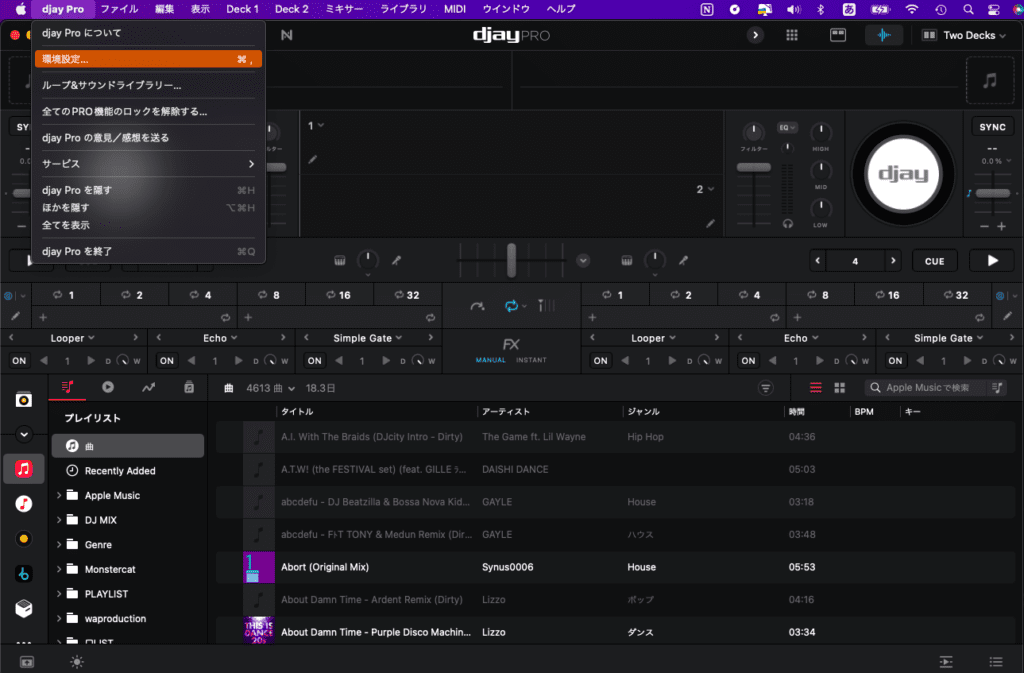Click the video layout icon beside the waveform button
Image resolution: width=1024 pixels, height=673 pixels.
point(838,35)
